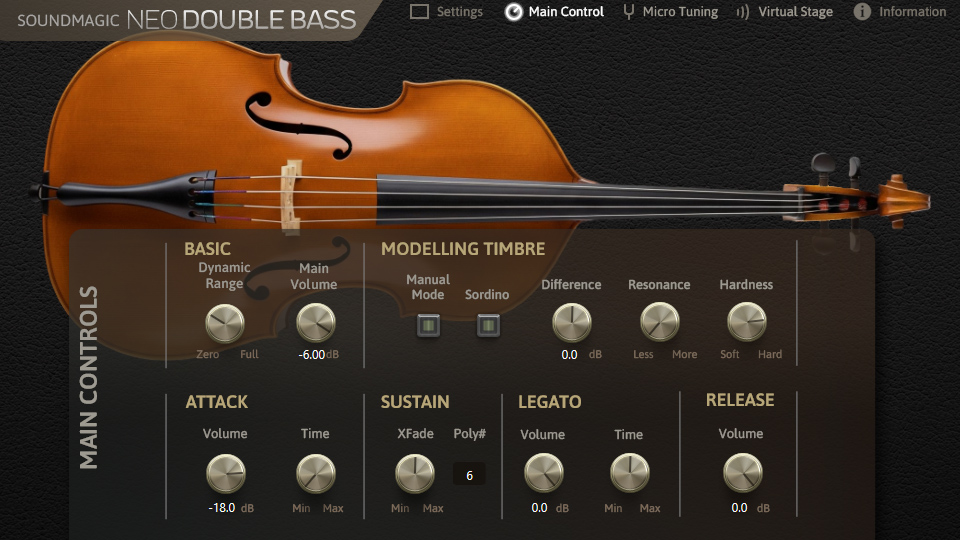The width and height of the screenshot is (960, 540).
Task: Click the Main Volume knob
Action: click(x=316, y=322)
